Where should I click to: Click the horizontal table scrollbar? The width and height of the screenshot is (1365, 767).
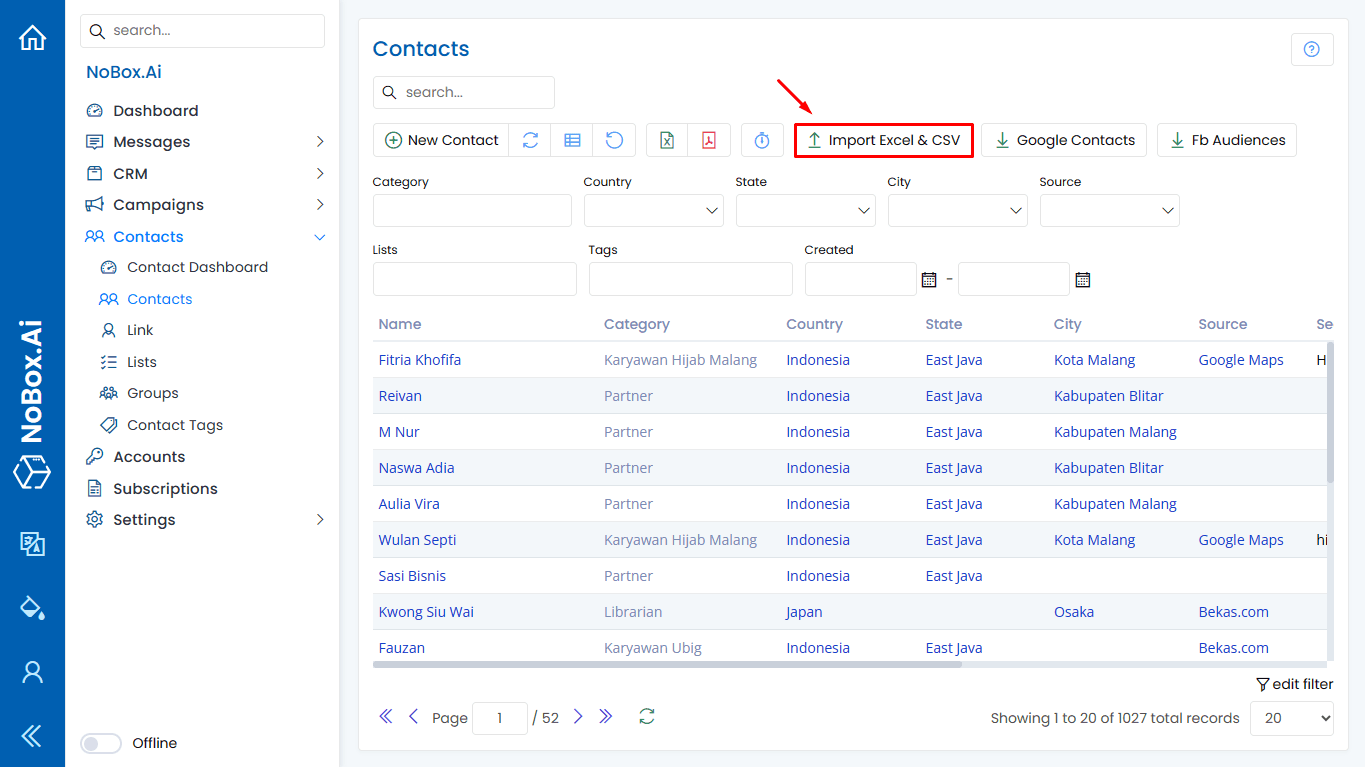[x=667, y=664]
